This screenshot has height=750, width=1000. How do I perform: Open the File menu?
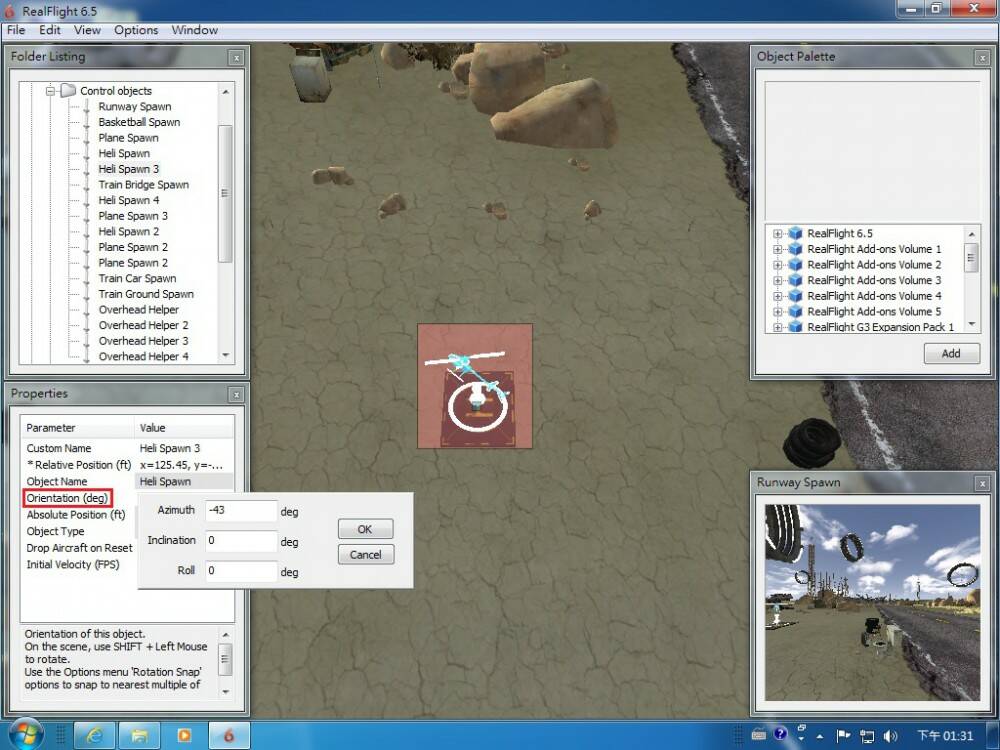pyautogui.click(x=16, y=30)
